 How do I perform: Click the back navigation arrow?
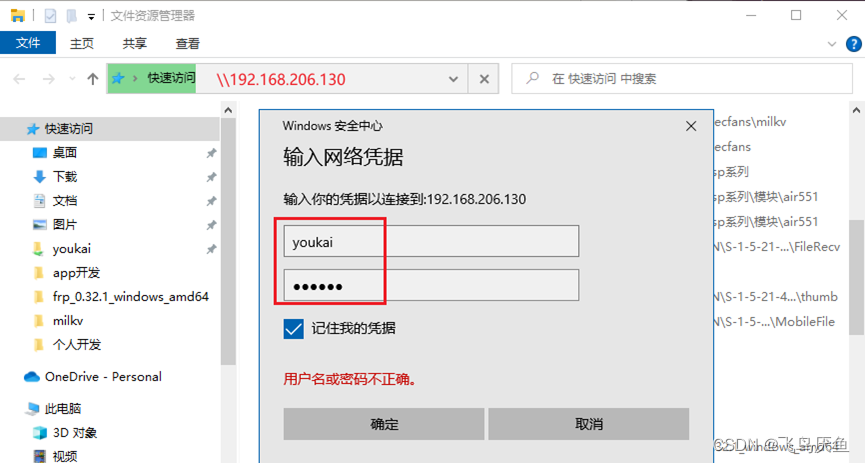pos(19,79)
